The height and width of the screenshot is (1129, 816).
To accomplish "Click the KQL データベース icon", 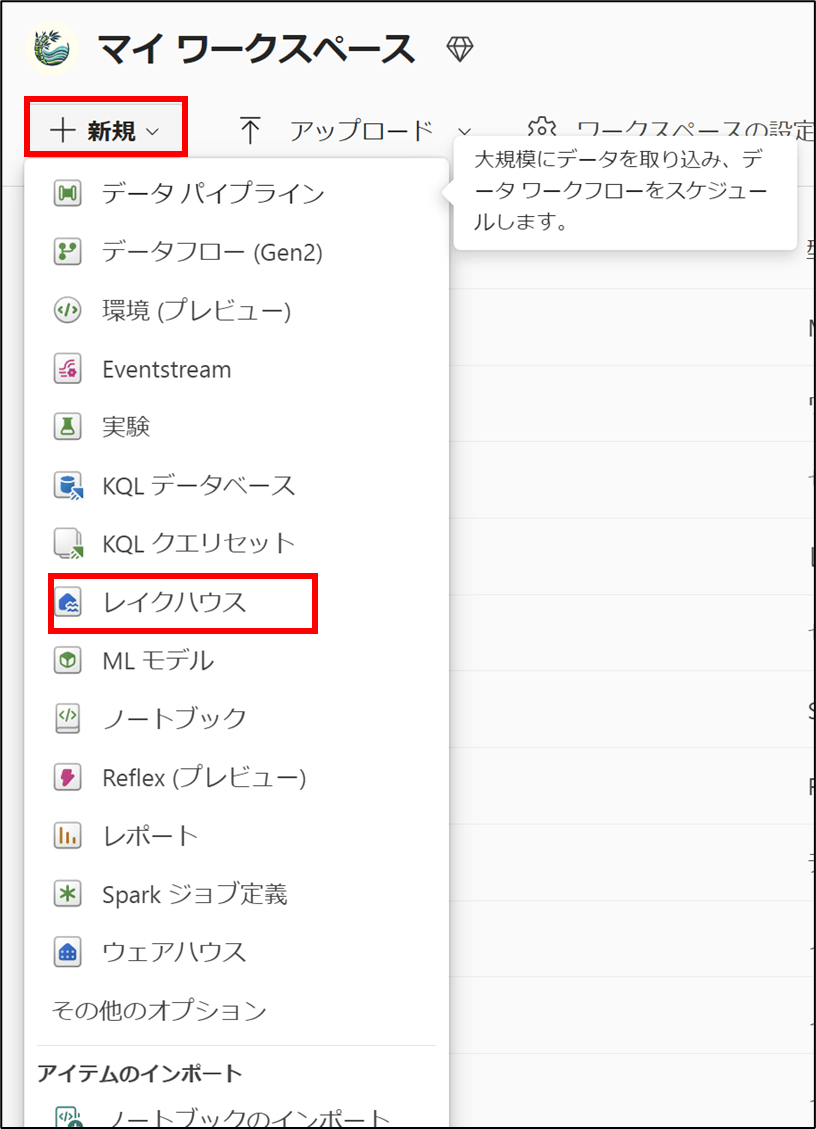I will [x=68, y=485].
